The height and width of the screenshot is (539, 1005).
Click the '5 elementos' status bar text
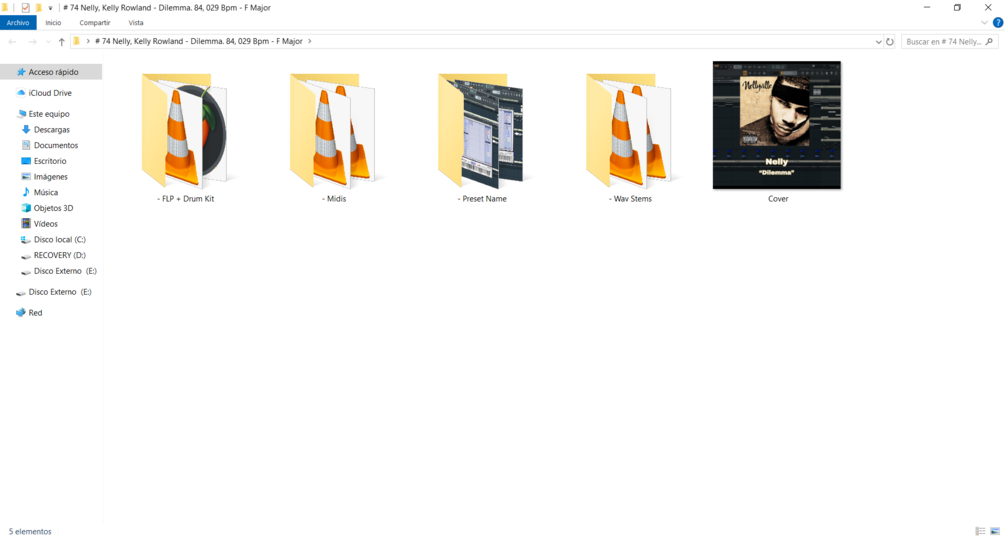point(30,531)
